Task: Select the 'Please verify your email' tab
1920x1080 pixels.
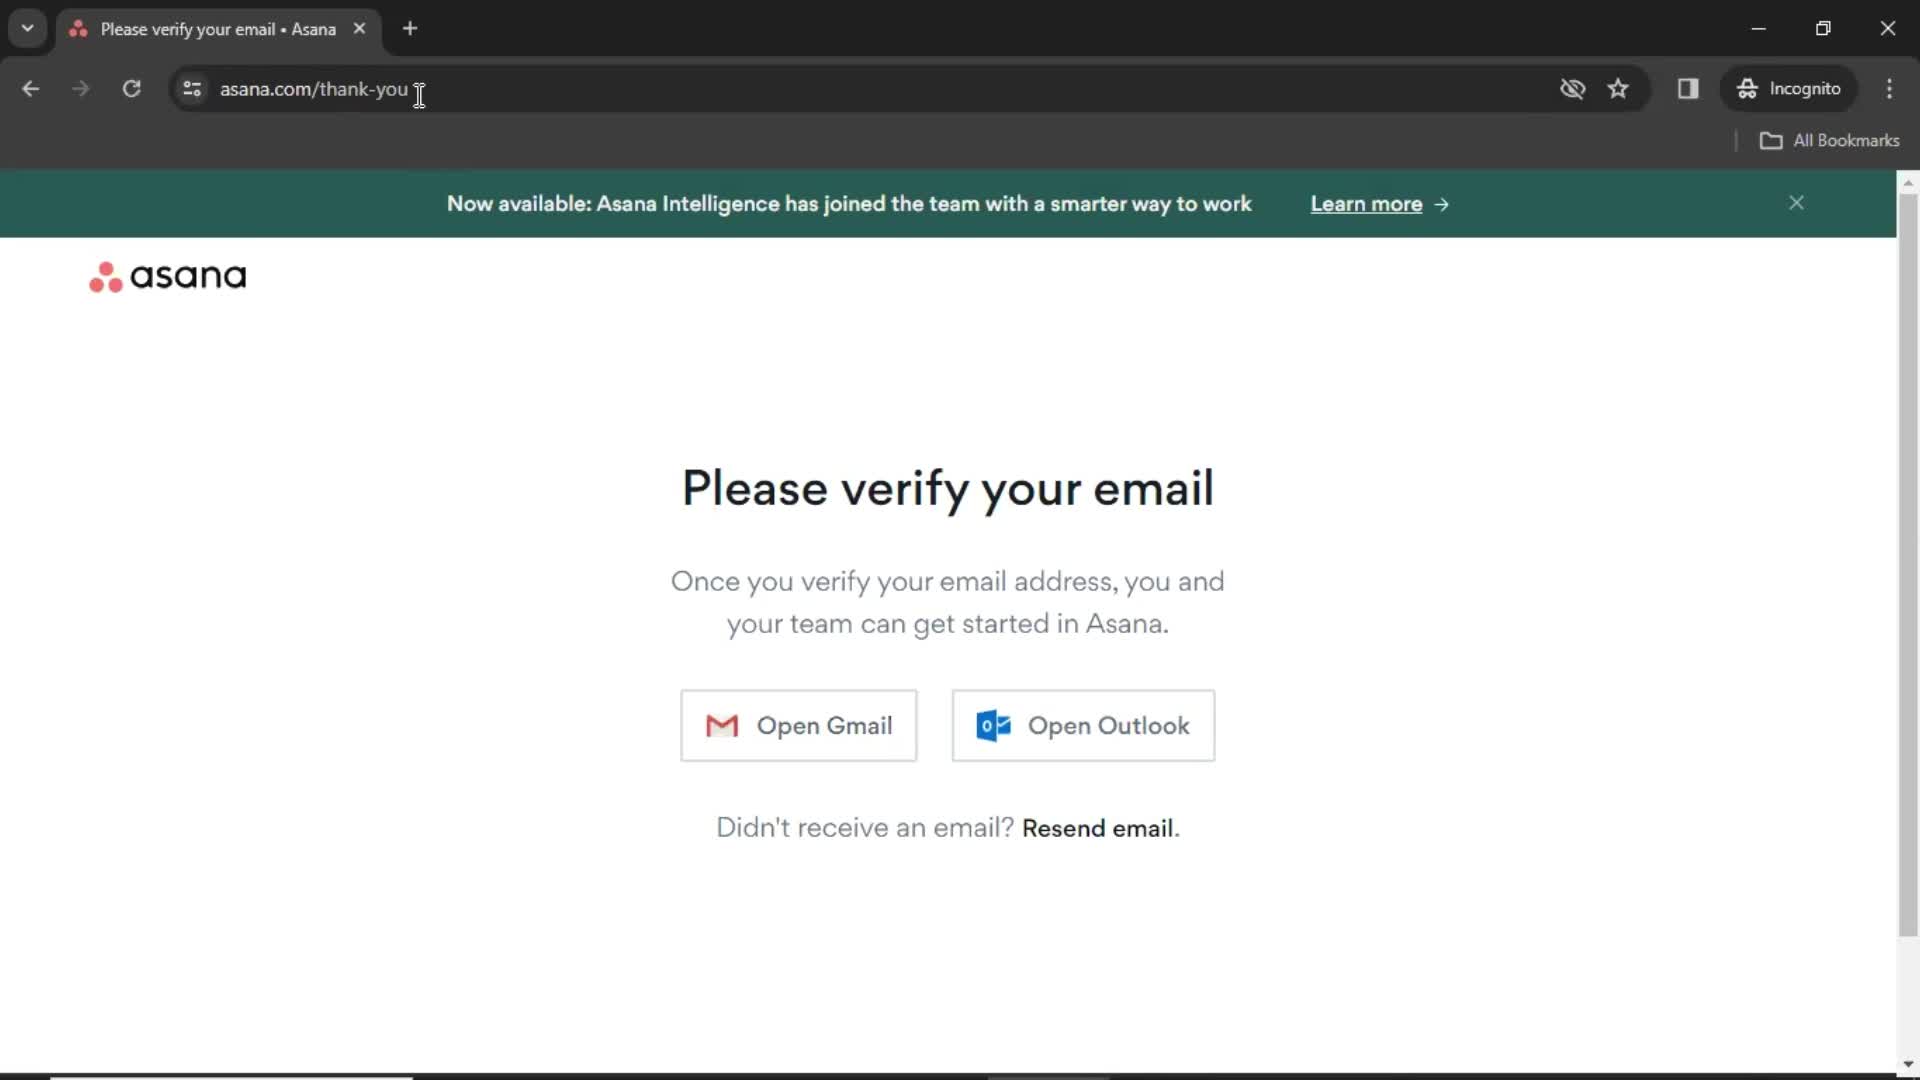Action: [218, 29]
